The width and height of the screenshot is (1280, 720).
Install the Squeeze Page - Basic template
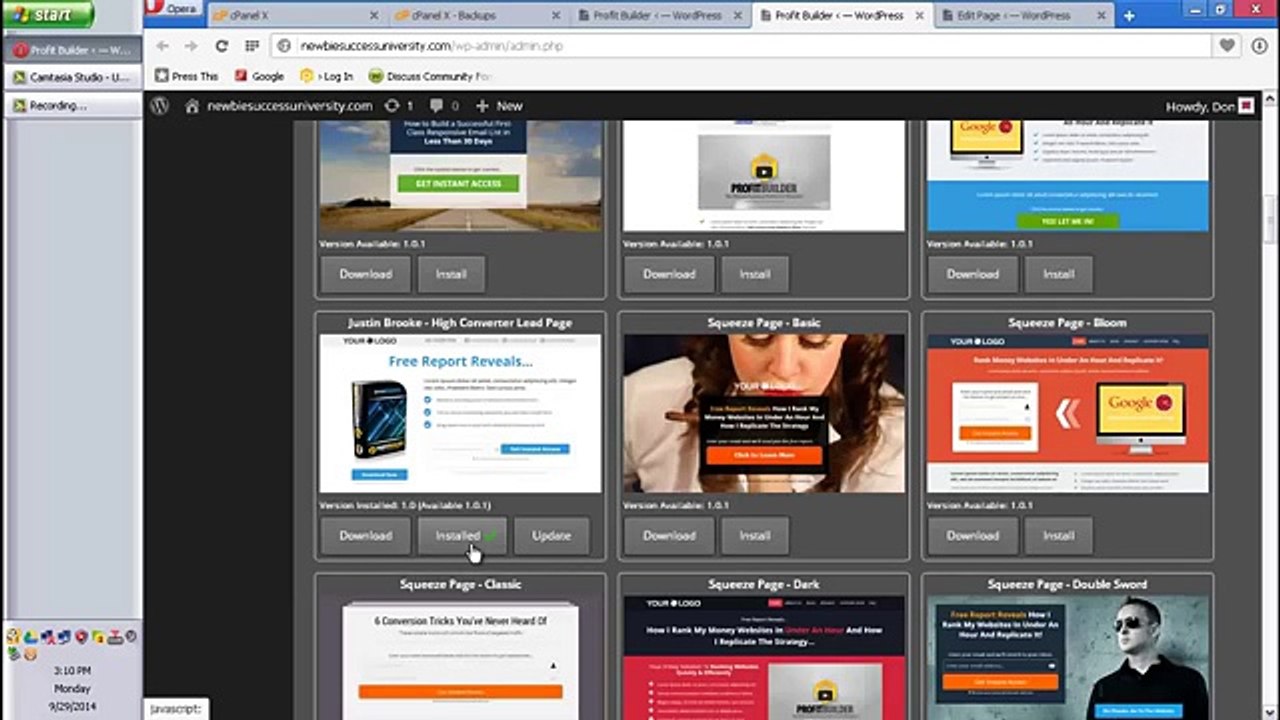(755, 536)
